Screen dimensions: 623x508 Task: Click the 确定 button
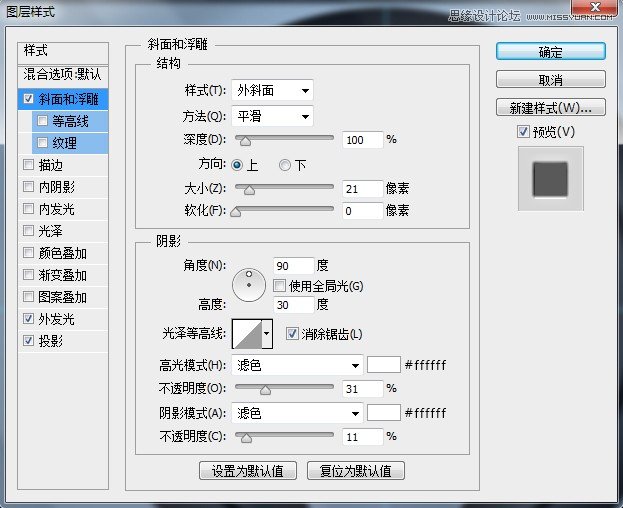(551, 52)
